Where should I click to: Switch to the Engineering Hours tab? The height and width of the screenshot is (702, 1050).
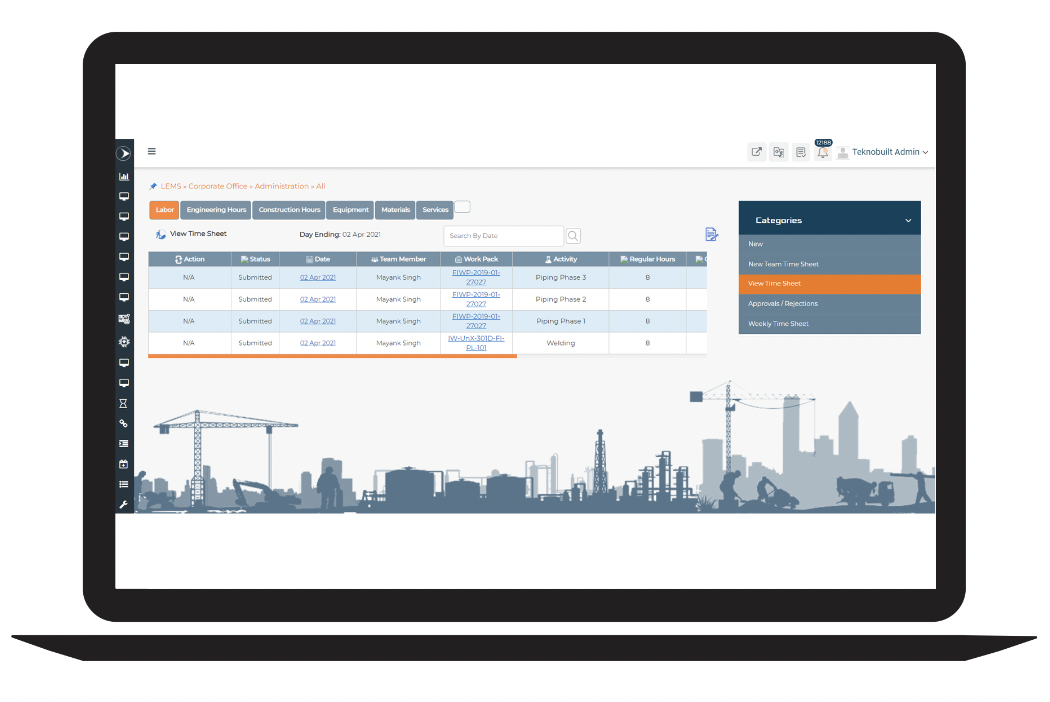click(216, 210)
